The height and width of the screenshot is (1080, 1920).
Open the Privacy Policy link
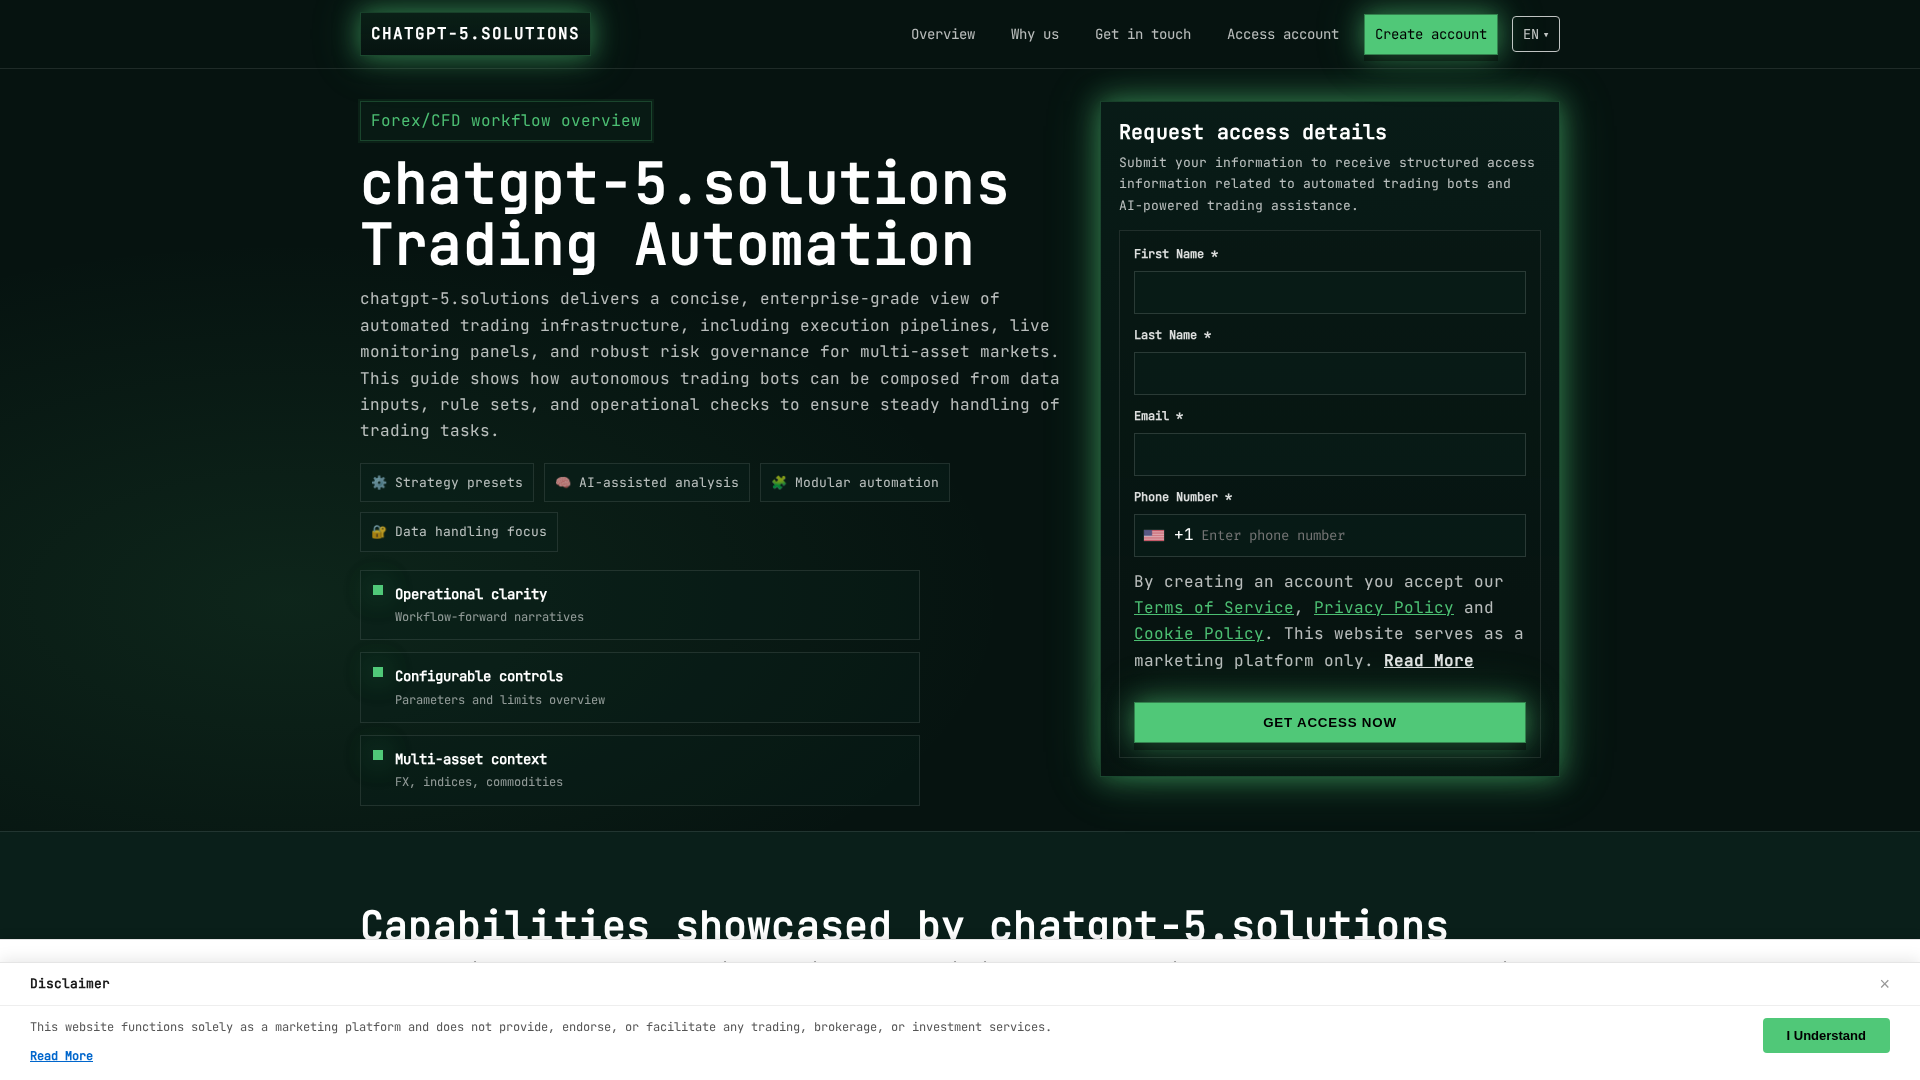pos(1384,608)
